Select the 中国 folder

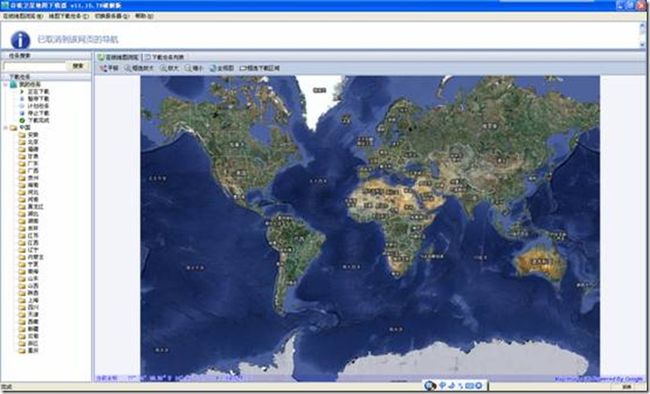click(x=24, y=127)
